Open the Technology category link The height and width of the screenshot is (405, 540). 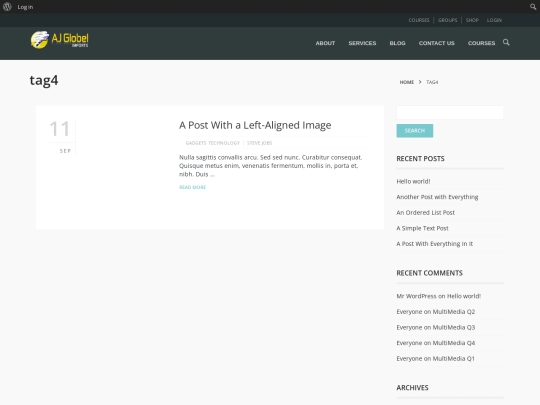coord(224,143)
